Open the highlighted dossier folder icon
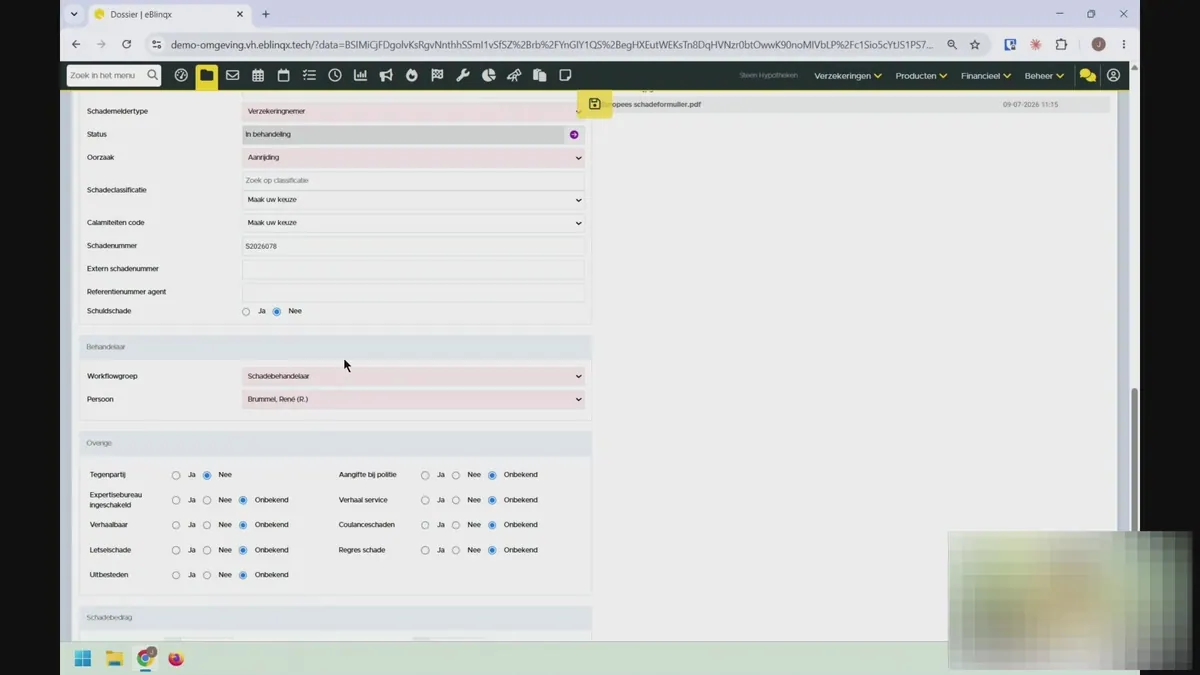Viewport: 1200px width, 675px height. [206, 75]
